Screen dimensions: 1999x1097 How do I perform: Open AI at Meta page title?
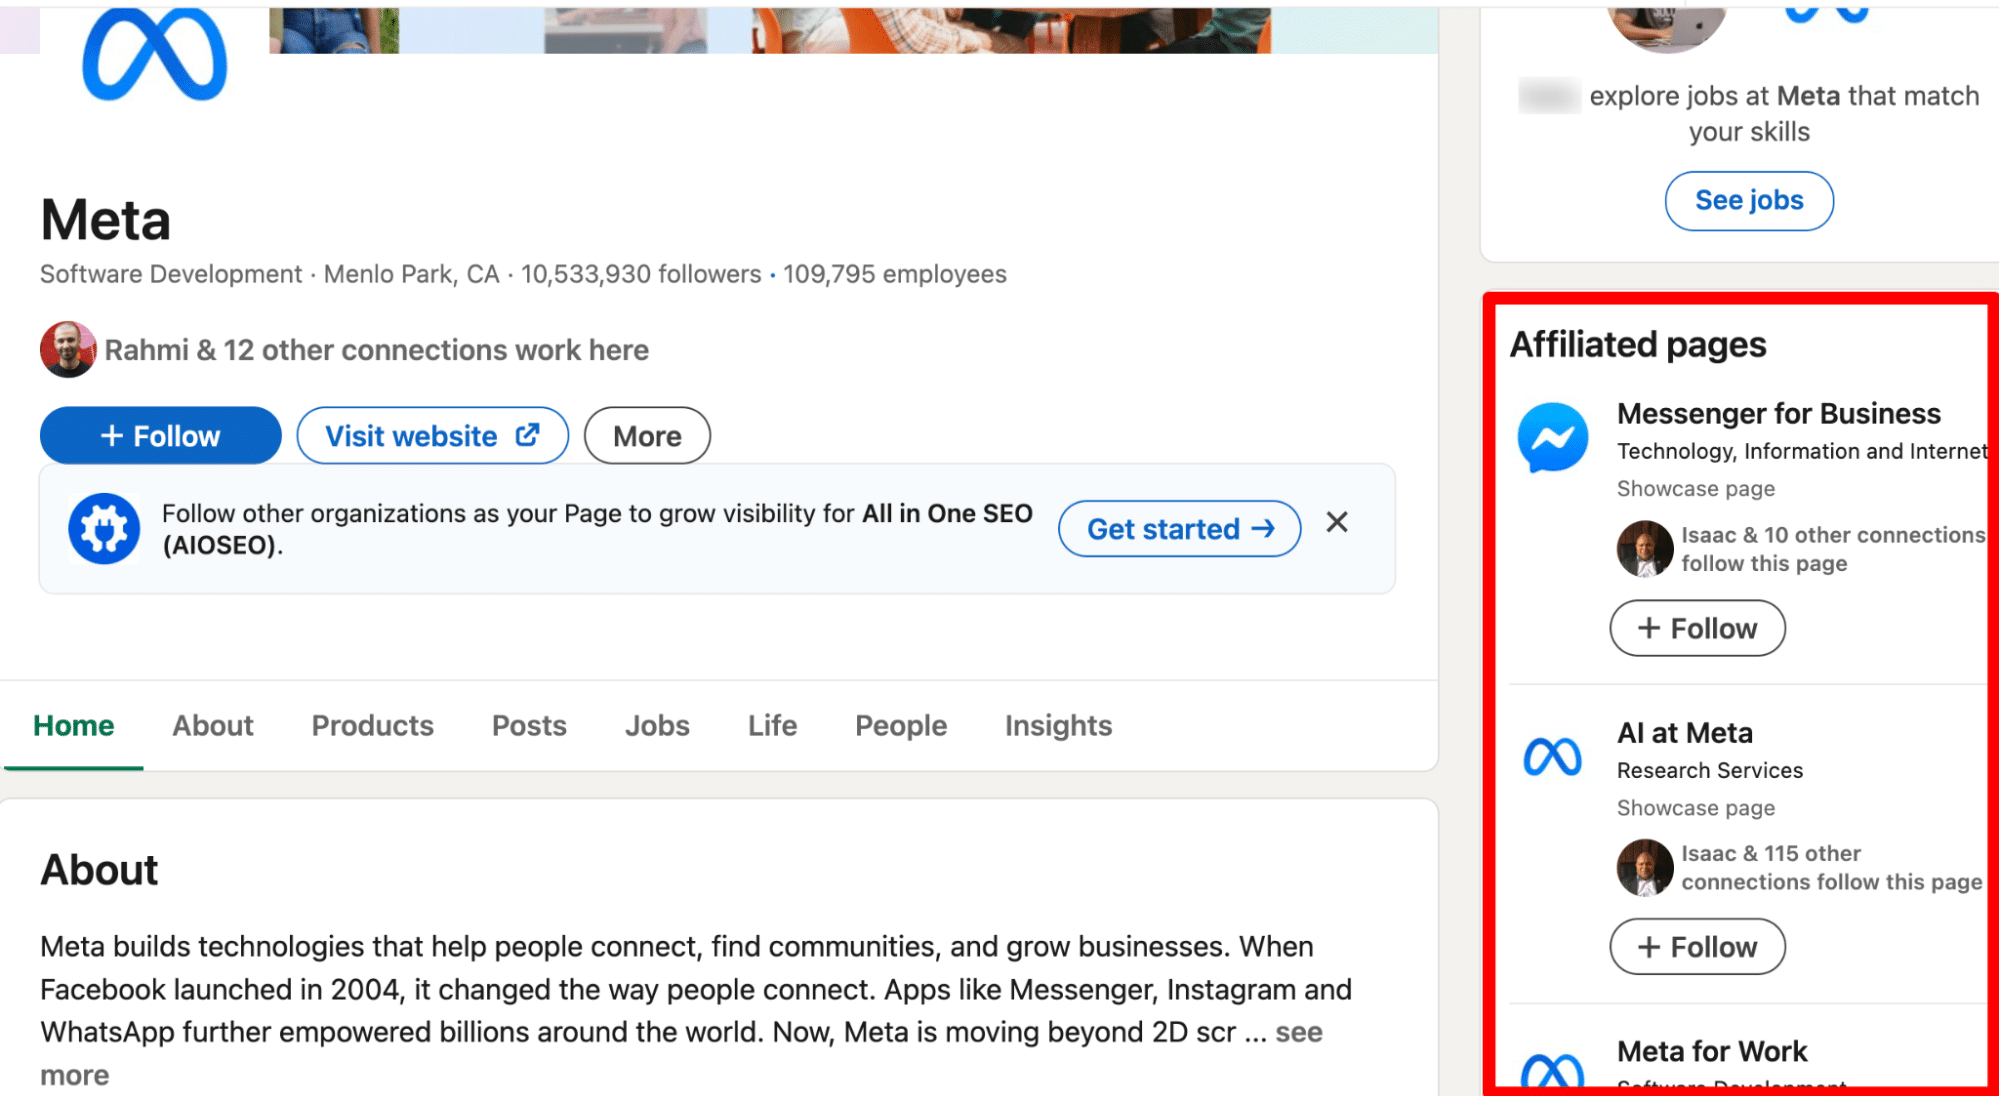1685,733
